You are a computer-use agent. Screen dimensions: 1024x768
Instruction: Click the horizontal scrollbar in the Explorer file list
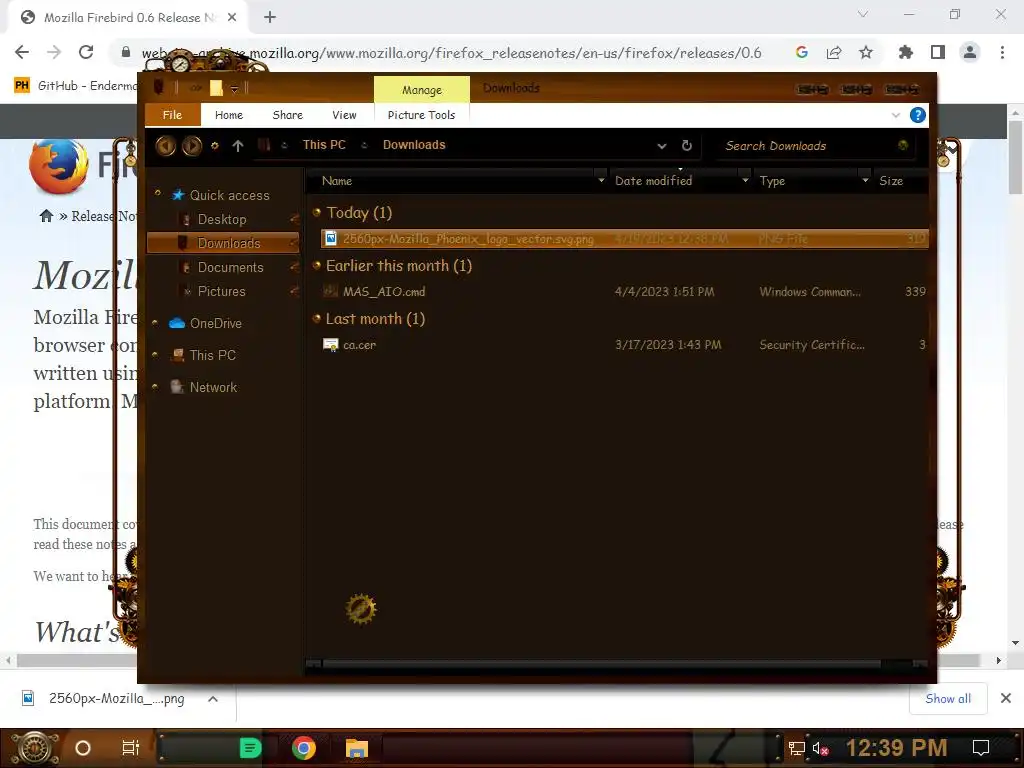[x=601, y=664]
